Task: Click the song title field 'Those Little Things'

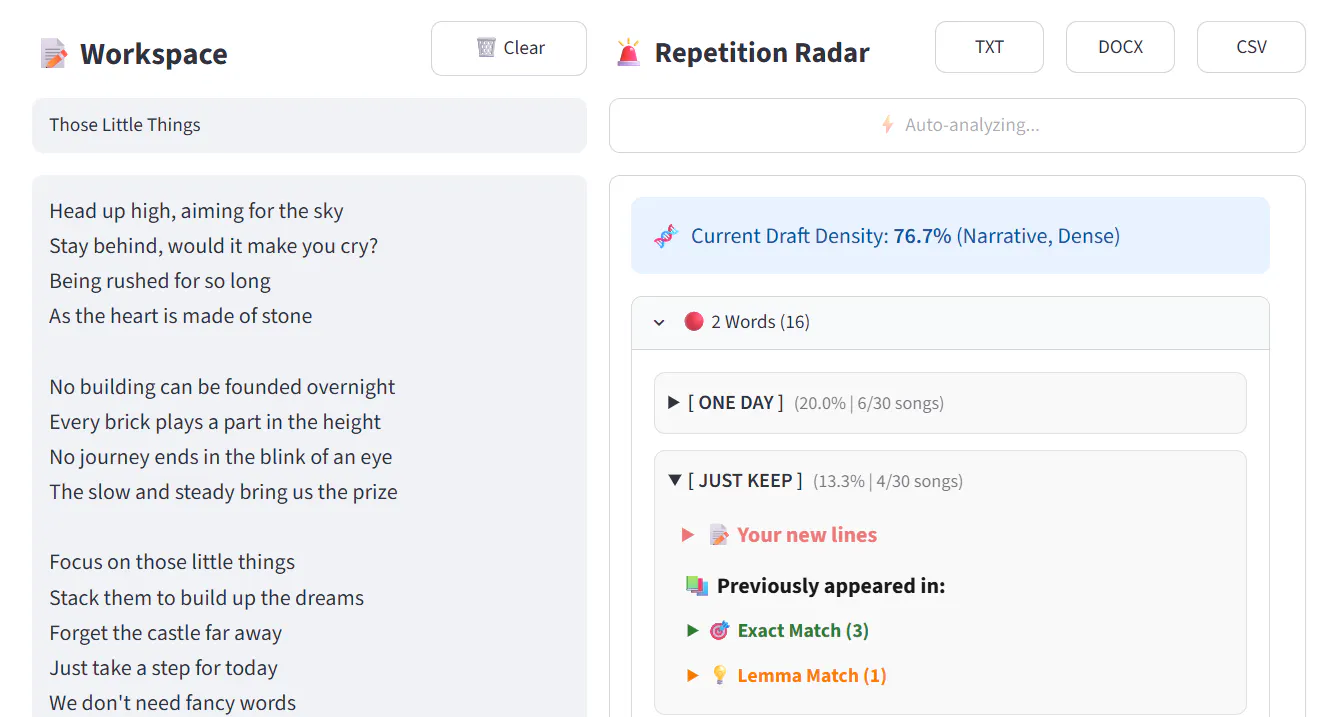Action: 309,125
